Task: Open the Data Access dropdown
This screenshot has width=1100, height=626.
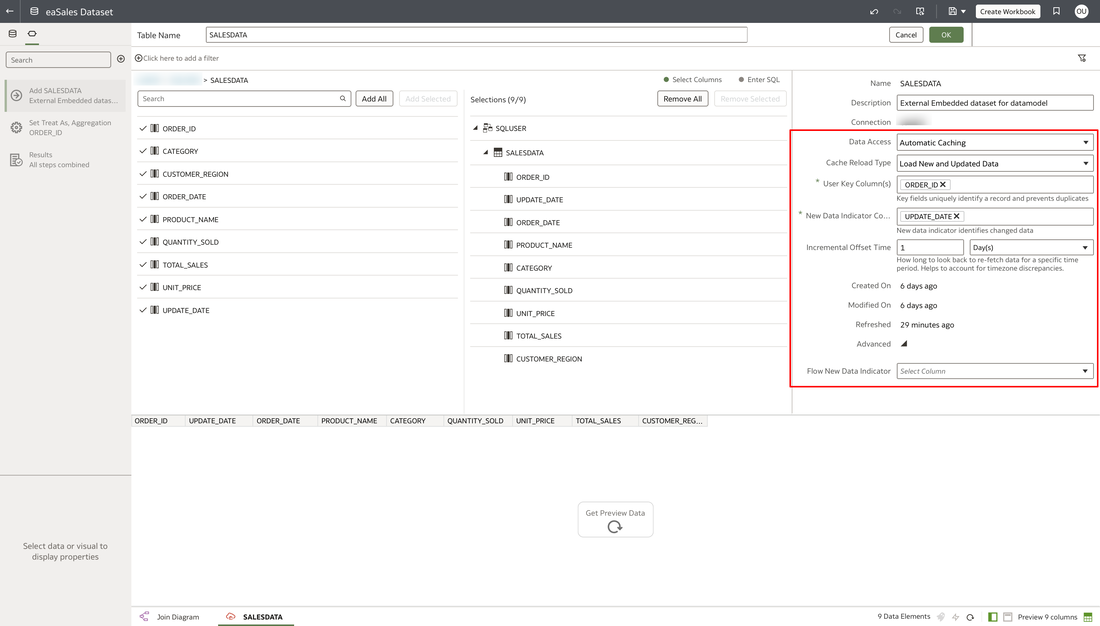Action: point(995,142)
